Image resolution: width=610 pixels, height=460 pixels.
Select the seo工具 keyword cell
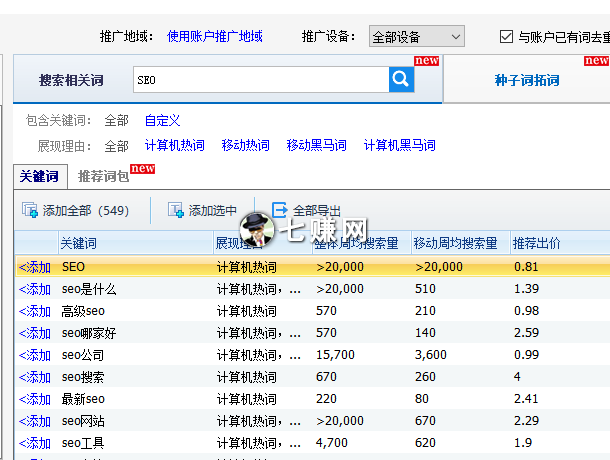coord(83,443)
